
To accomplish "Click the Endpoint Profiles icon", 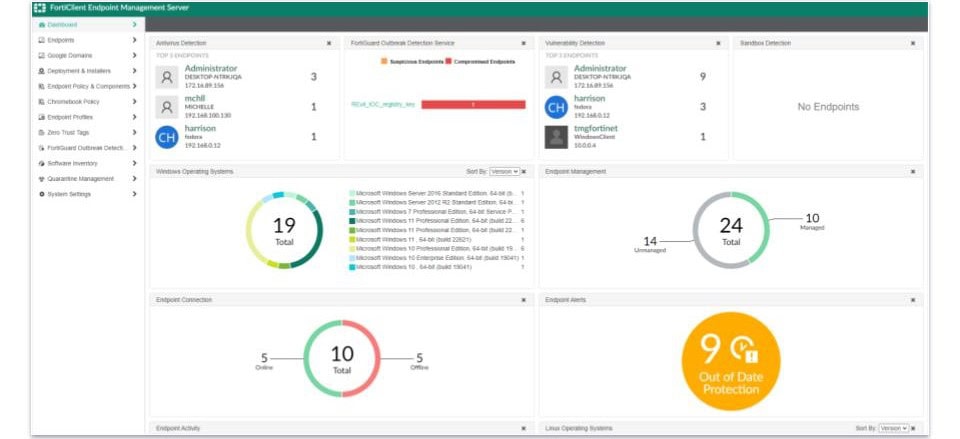I will [x=42, y=117].
